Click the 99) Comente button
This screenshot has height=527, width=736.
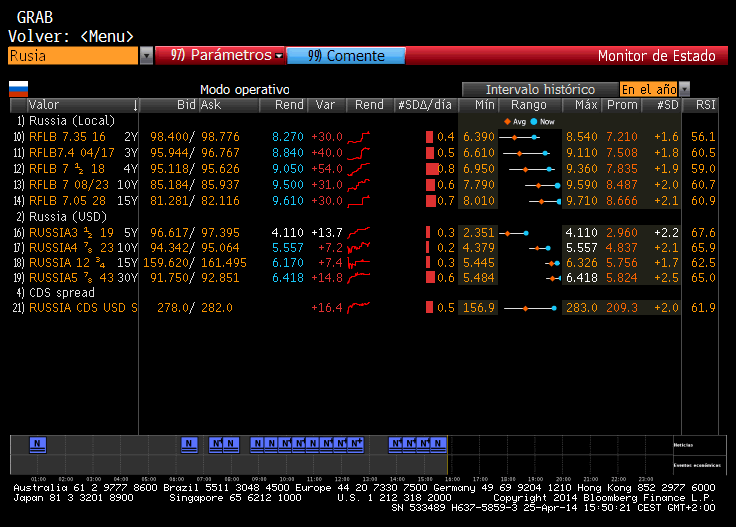click(346, 56)
